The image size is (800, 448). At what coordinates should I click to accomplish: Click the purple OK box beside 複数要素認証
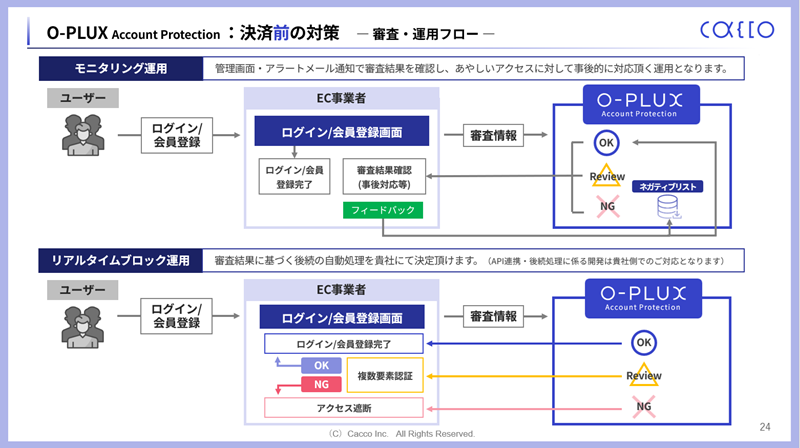pos(321,366)
